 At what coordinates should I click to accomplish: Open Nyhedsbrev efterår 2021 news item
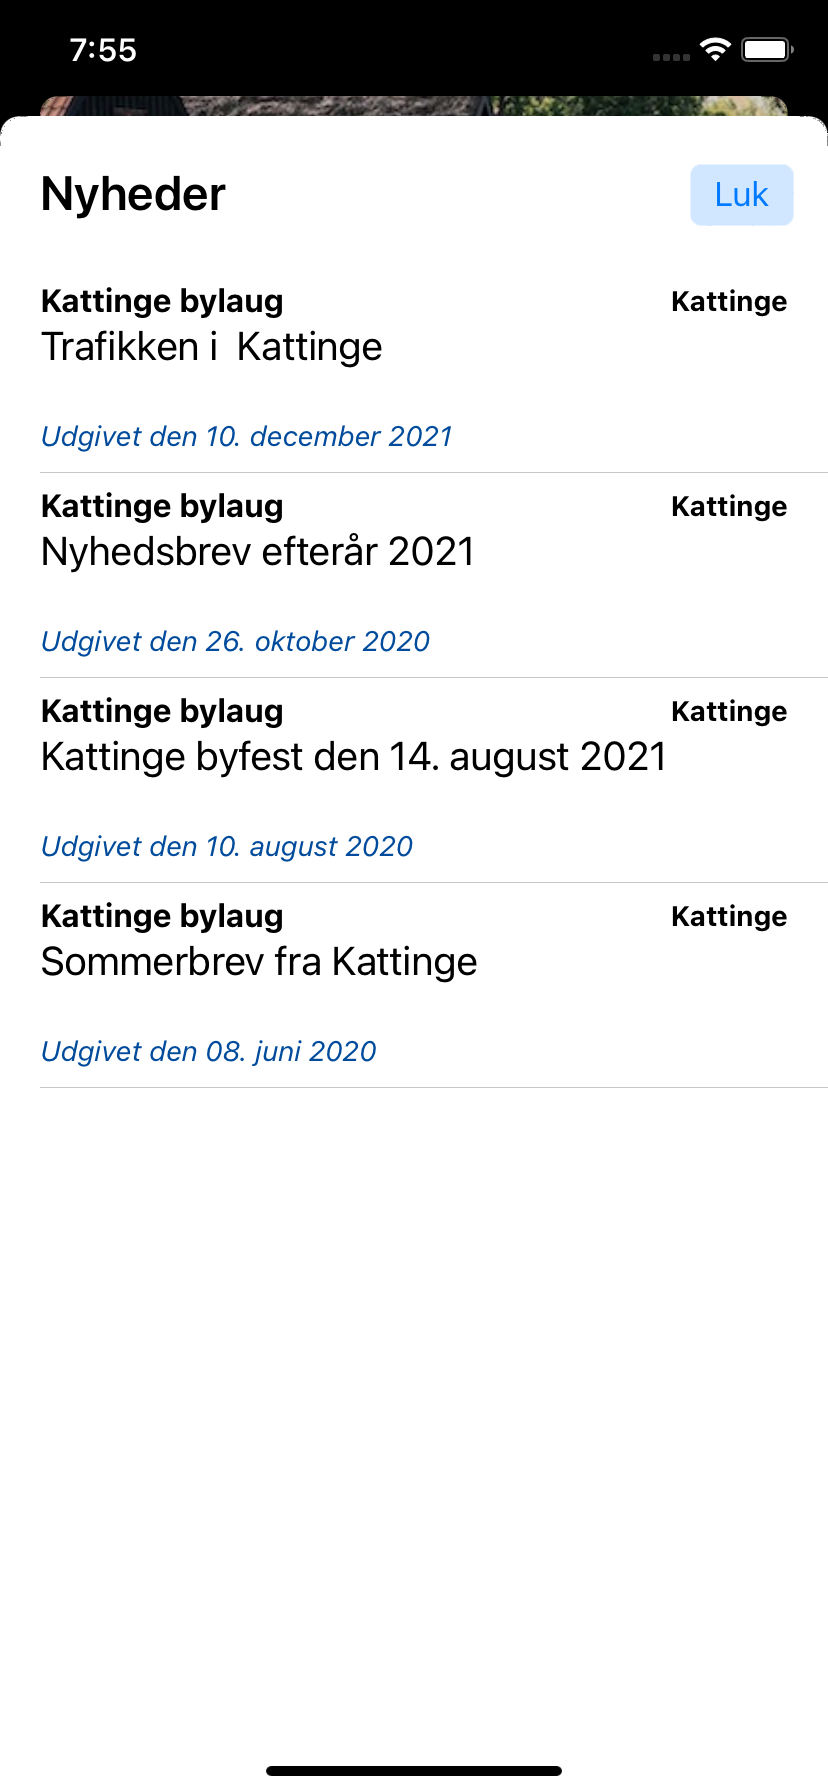[258, 552]
